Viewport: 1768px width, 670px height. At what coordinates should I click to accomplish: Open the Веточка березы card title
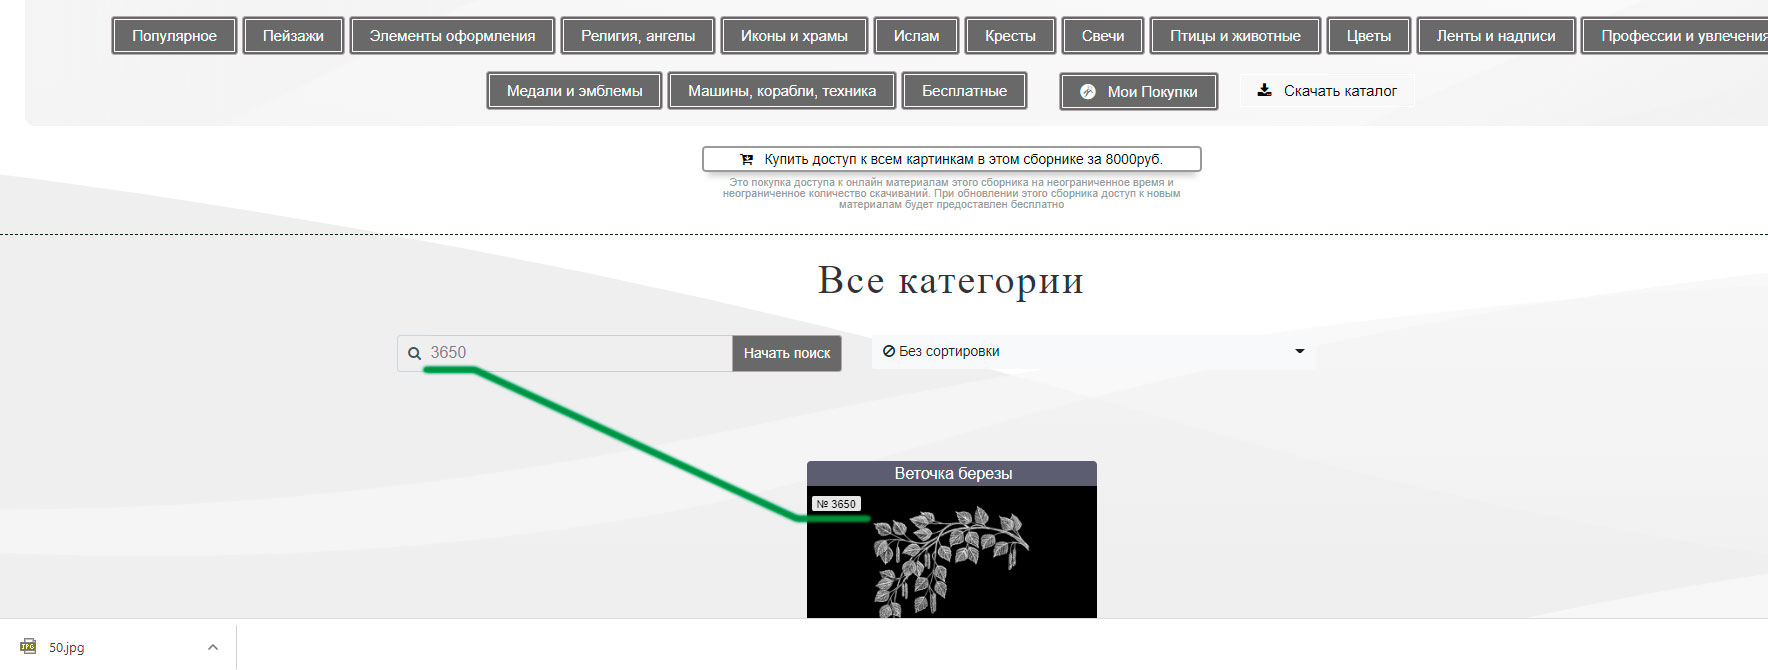pyautogui.click(x=953, y=474)
